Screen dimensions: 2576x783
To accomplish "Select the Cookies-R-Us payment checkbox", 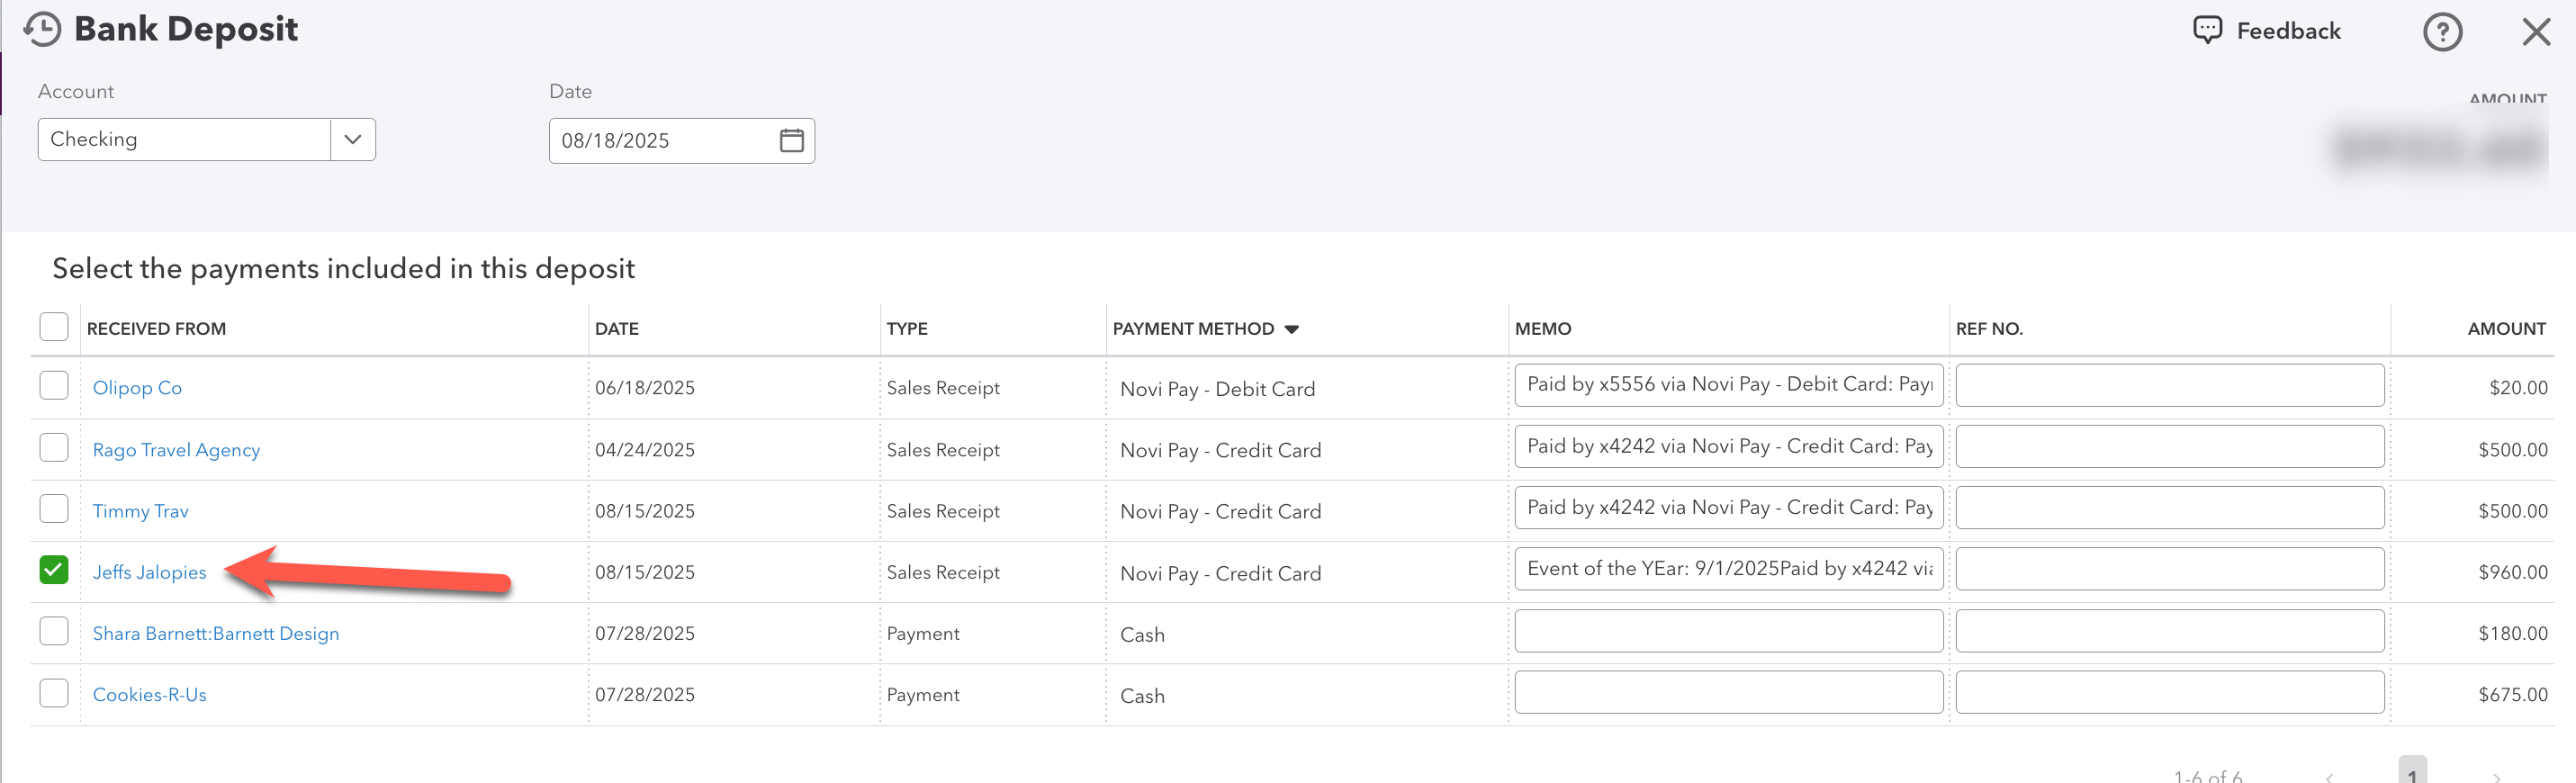I will coord(54,693).
